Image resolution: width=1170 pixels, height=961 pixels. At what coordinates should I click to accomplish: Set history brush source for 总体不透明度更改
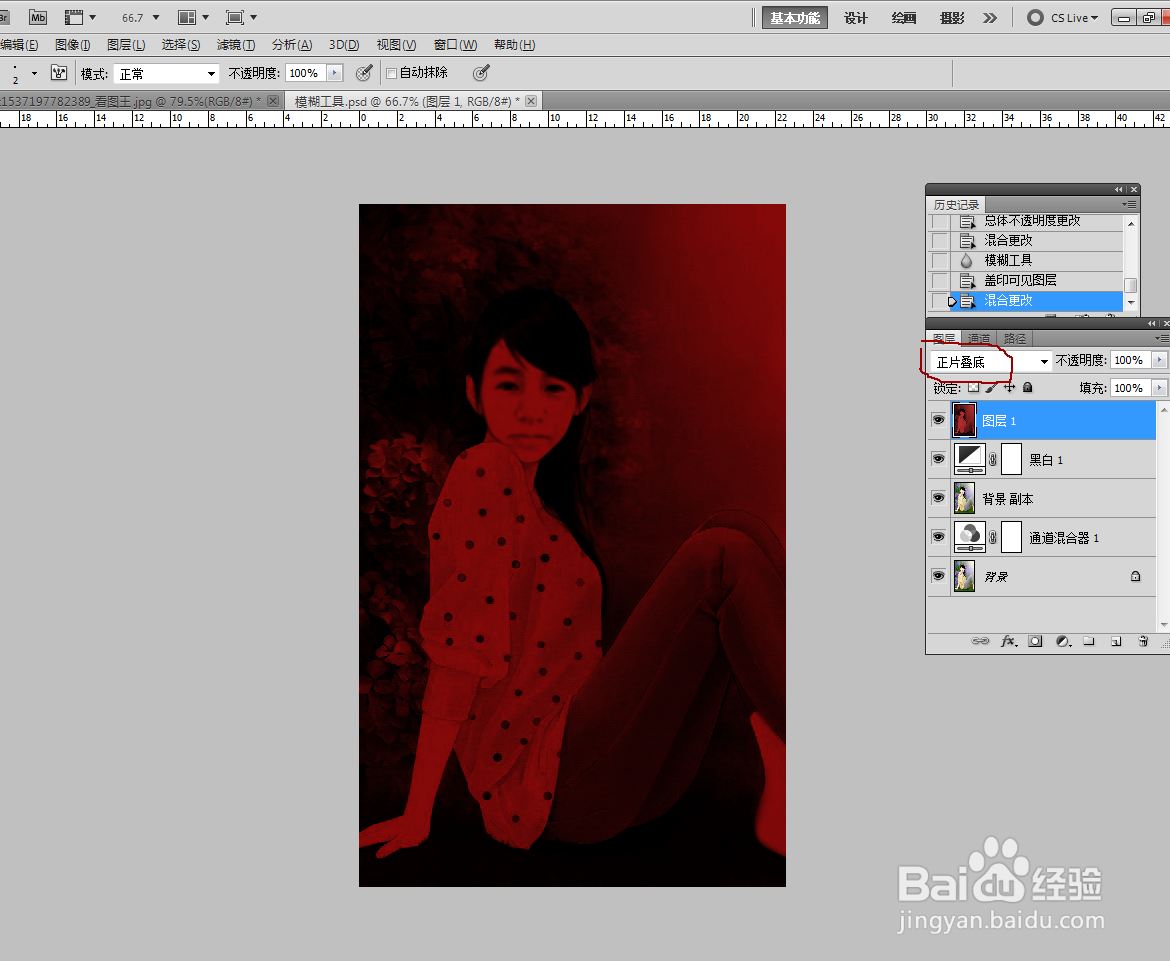pos(939,222)
